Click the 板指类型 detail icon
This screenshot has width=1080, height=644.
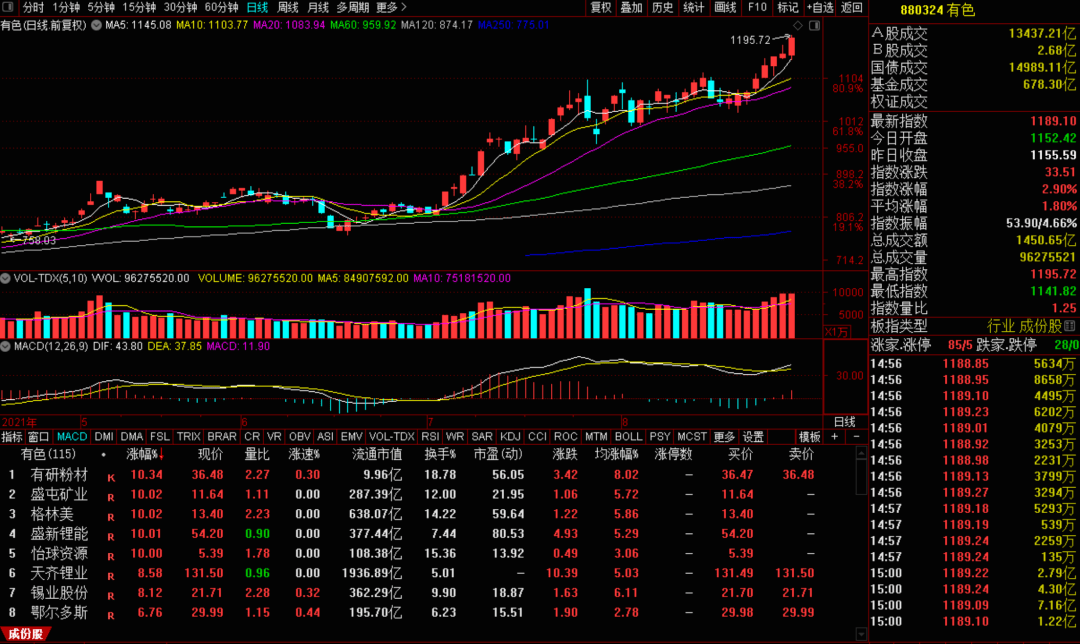(1070, 326)
